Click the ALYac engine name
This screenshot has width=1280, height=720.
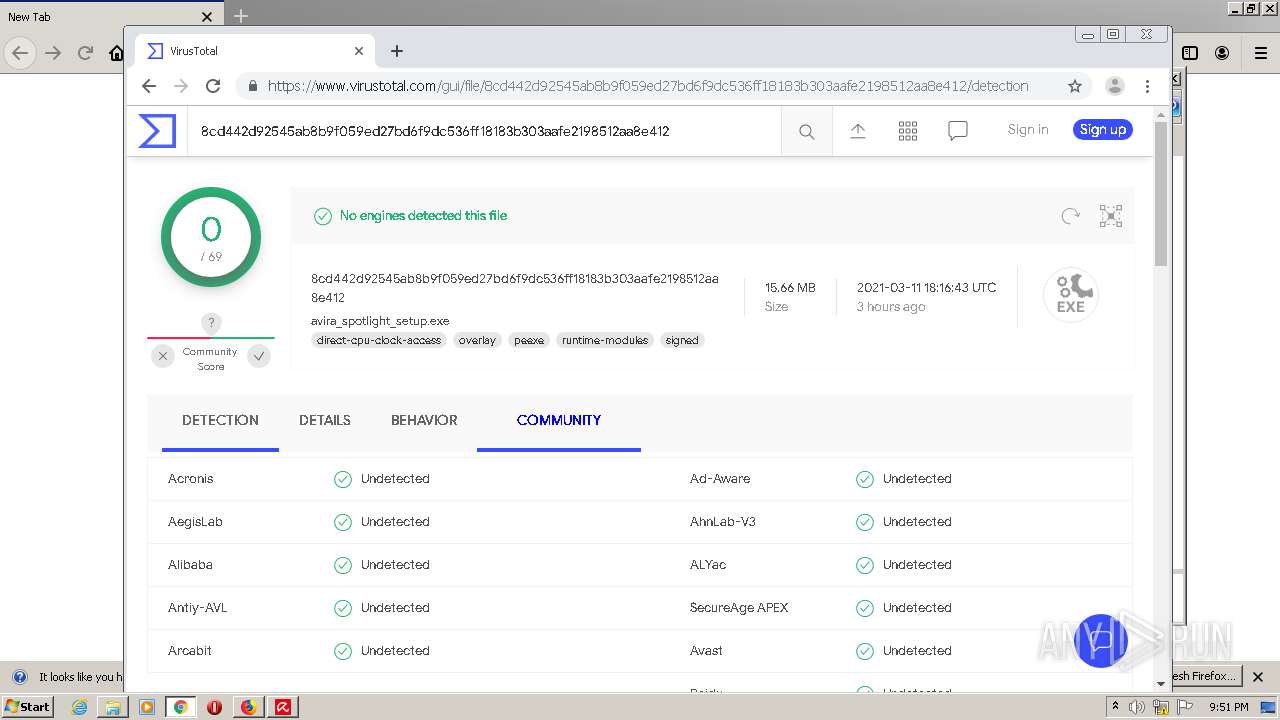[x=708, y=565]
